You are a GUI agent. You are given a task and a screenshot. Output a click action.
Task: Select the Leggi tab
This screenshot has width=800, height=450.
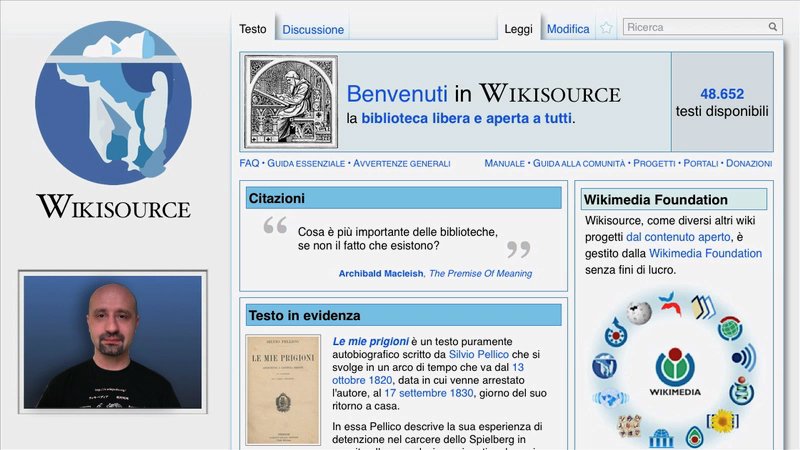tap(518, 30)
